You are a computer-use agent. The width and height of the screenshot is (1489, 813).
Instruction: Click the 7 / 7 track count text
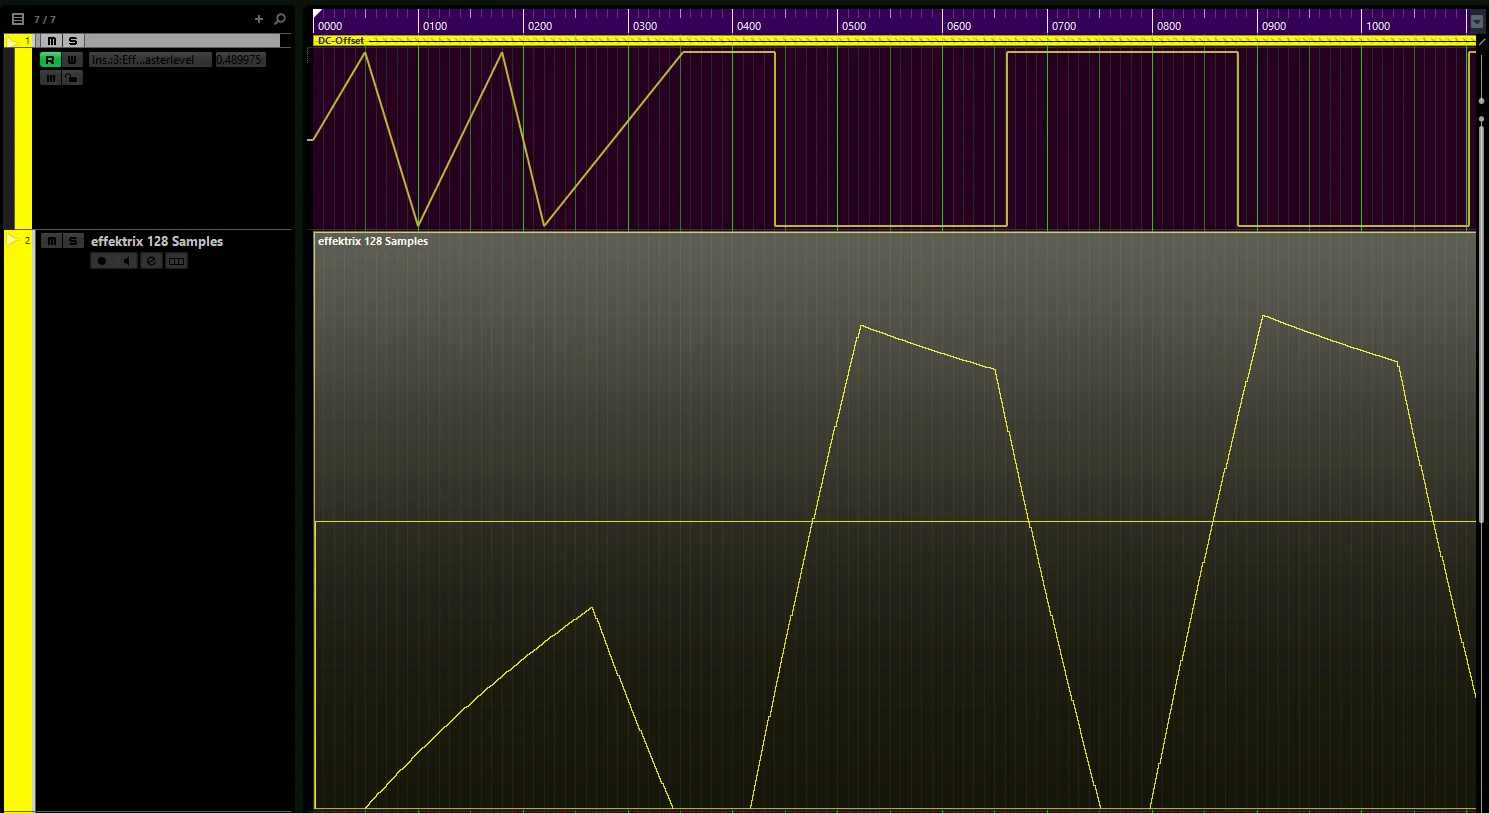coord(45,20)
